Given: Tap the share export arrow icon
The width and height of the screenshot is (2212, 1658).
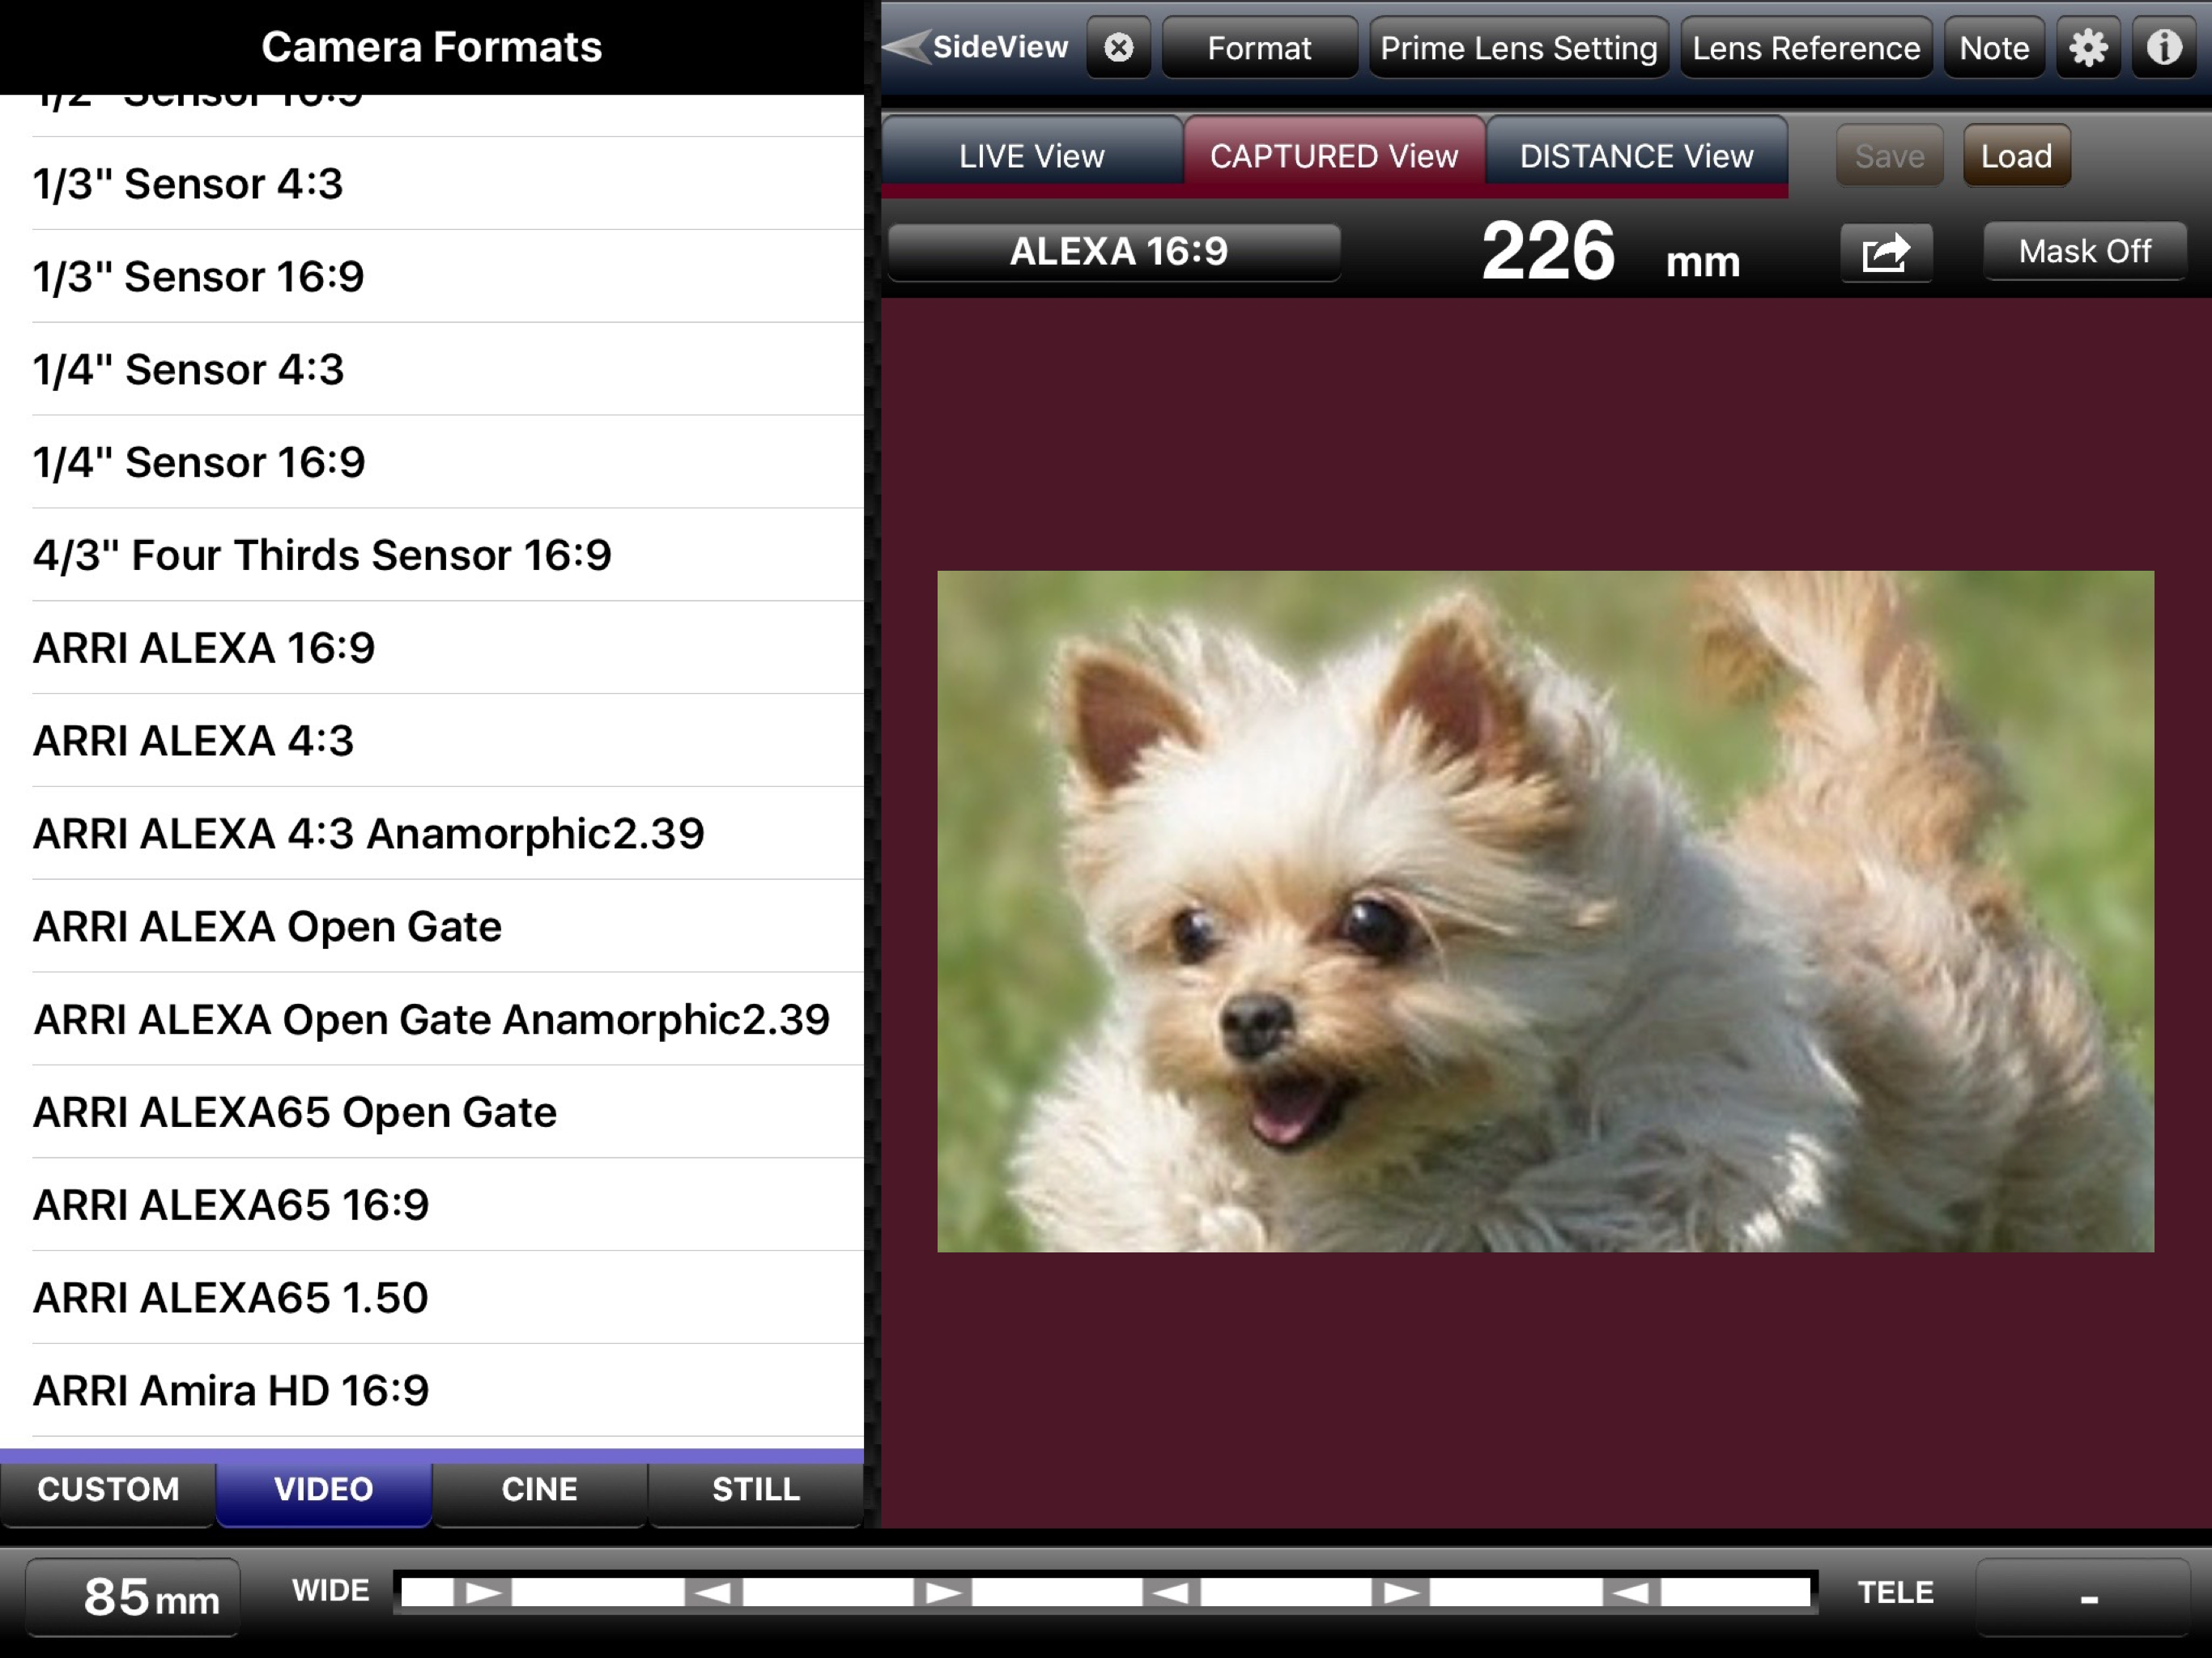Looking at the screenshot, I should pos(1885,252).
